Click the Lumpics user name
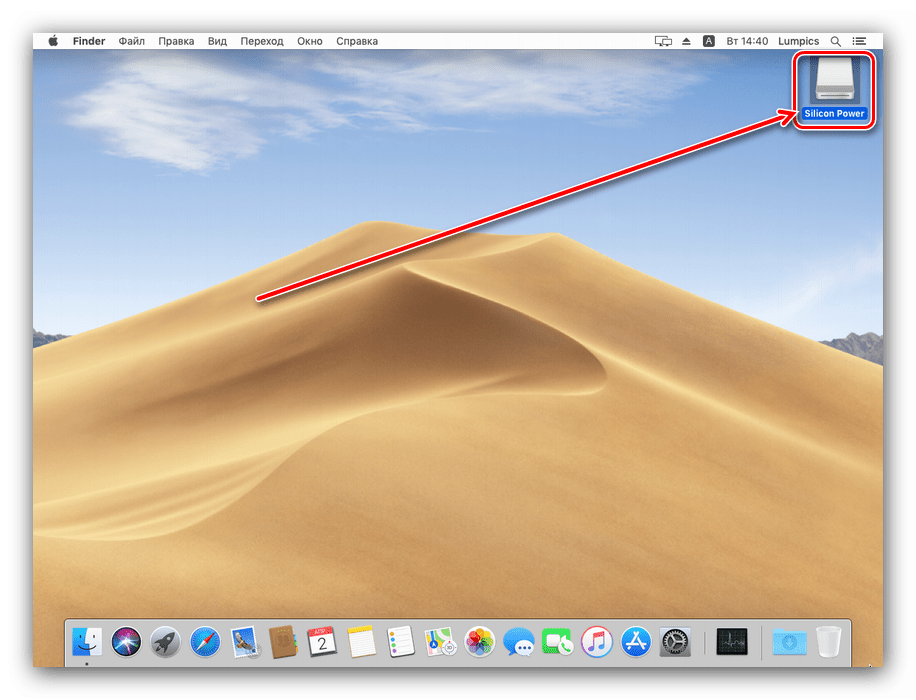Image resolution: width=916 pixels, height=700 pixels. click(x=798, y=41)
